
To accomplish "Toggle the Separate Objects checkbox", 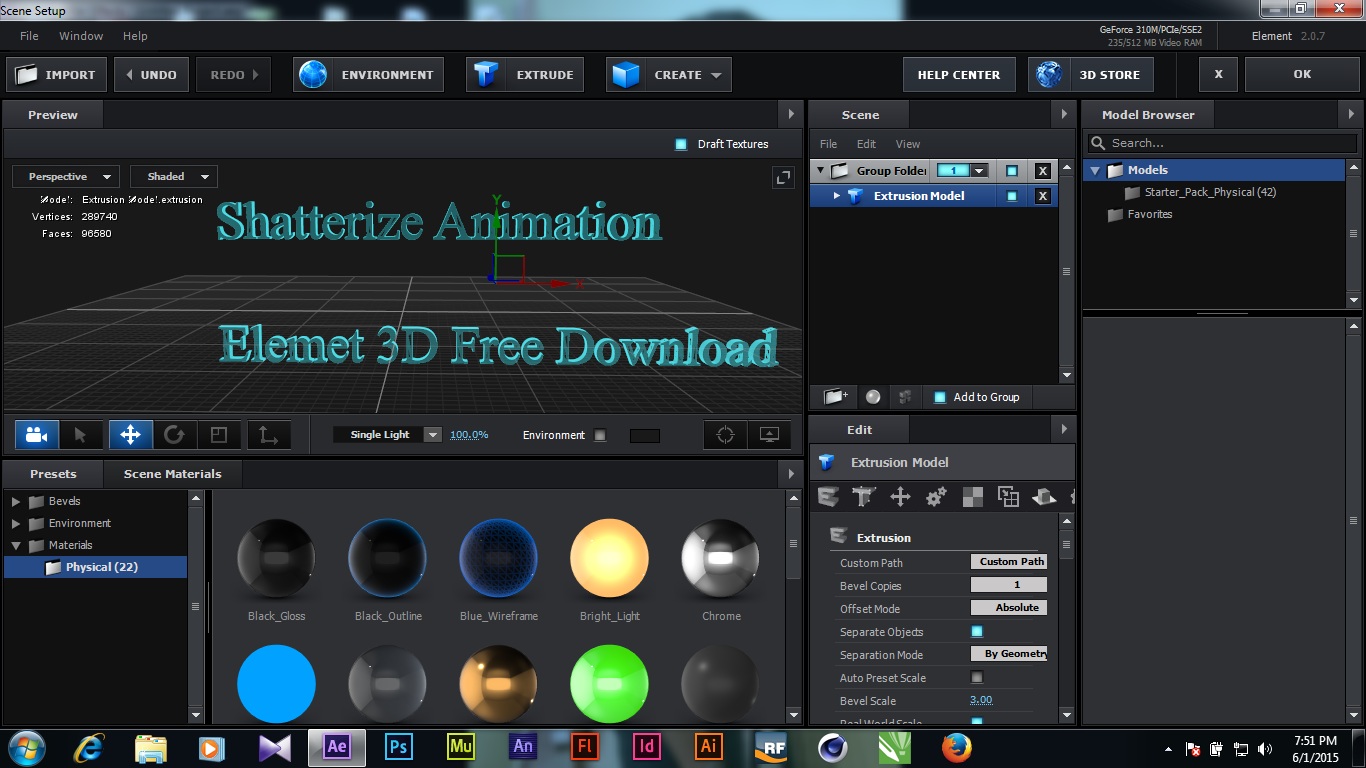I will [x=977, y=632].
